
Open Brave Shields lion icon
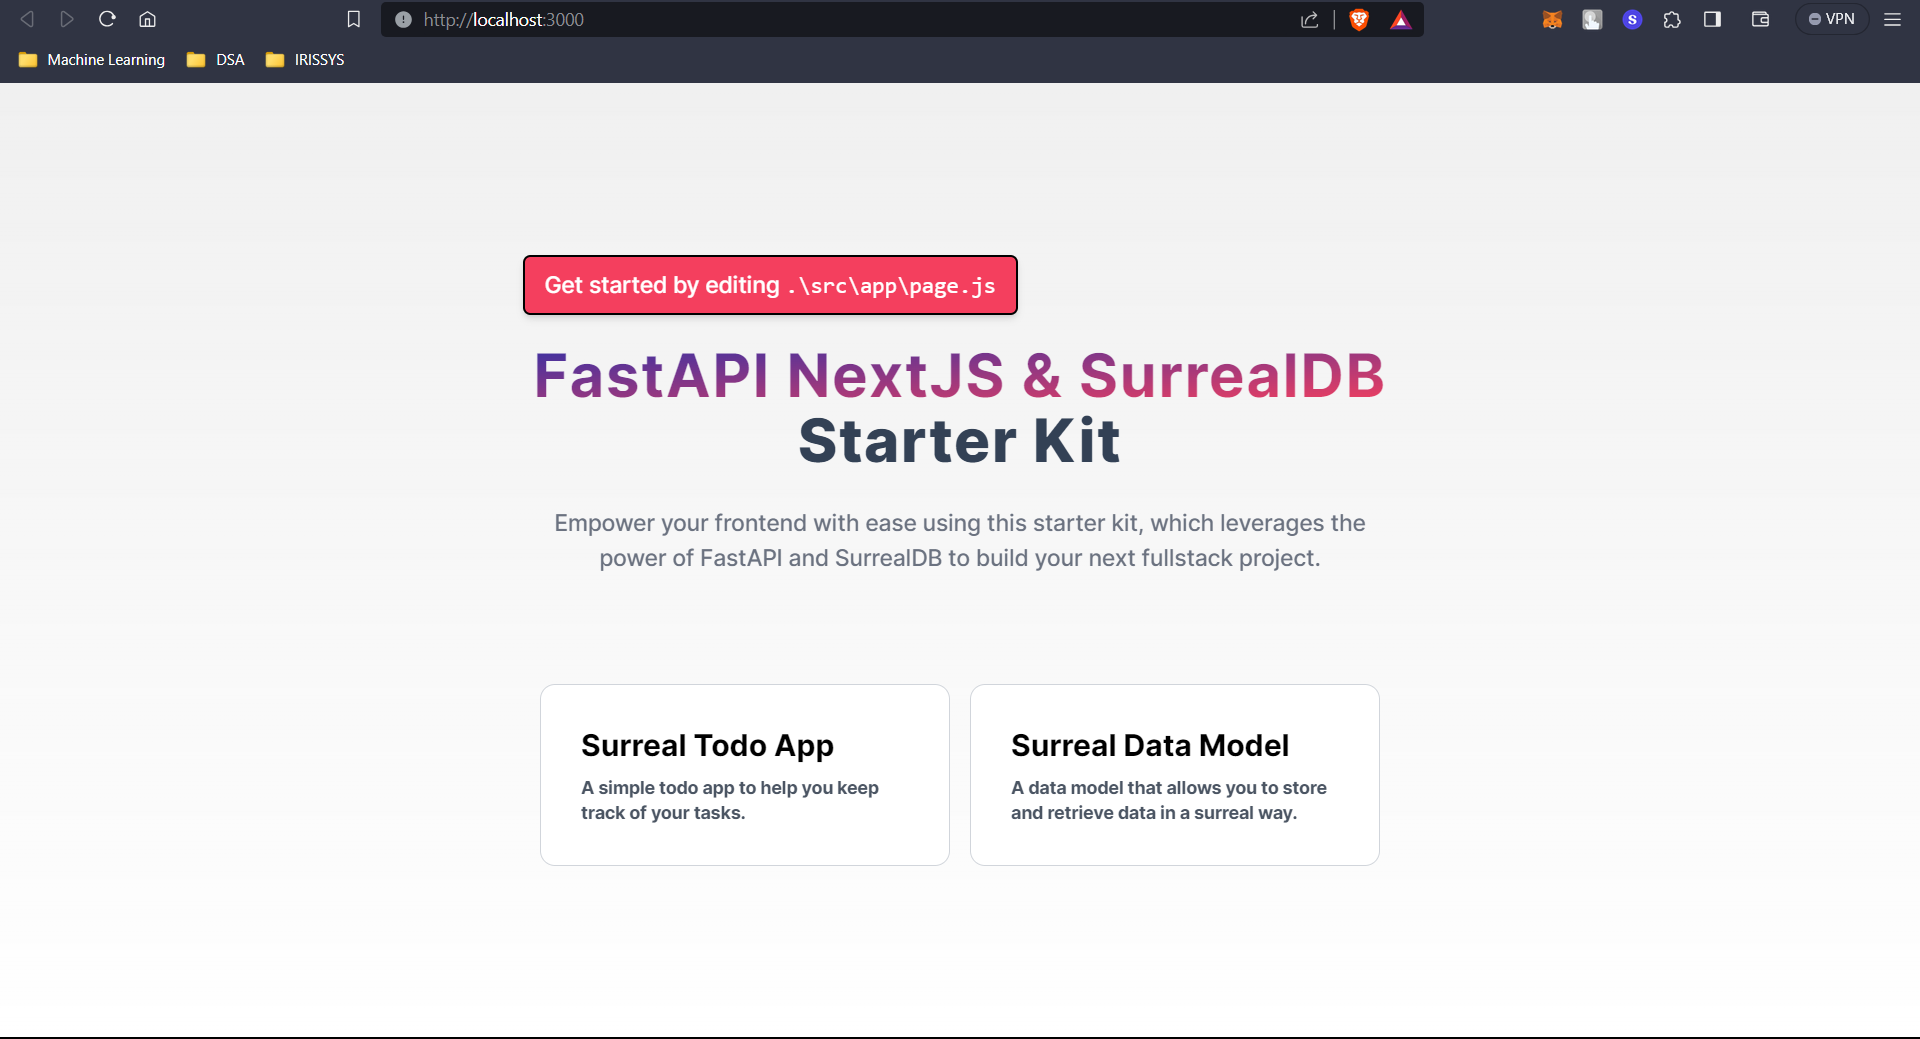click(1359, 19)
